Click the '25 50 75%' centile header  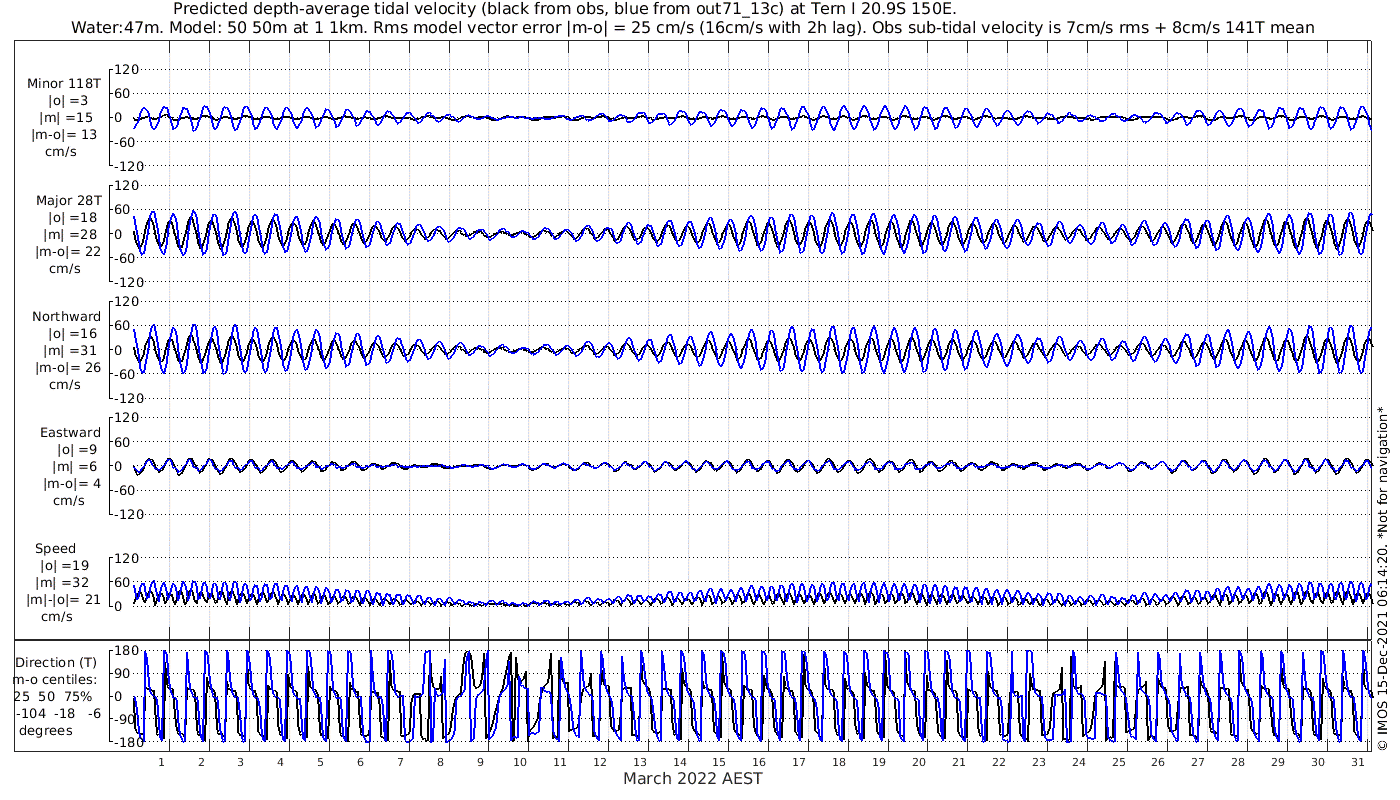[52, 696]
